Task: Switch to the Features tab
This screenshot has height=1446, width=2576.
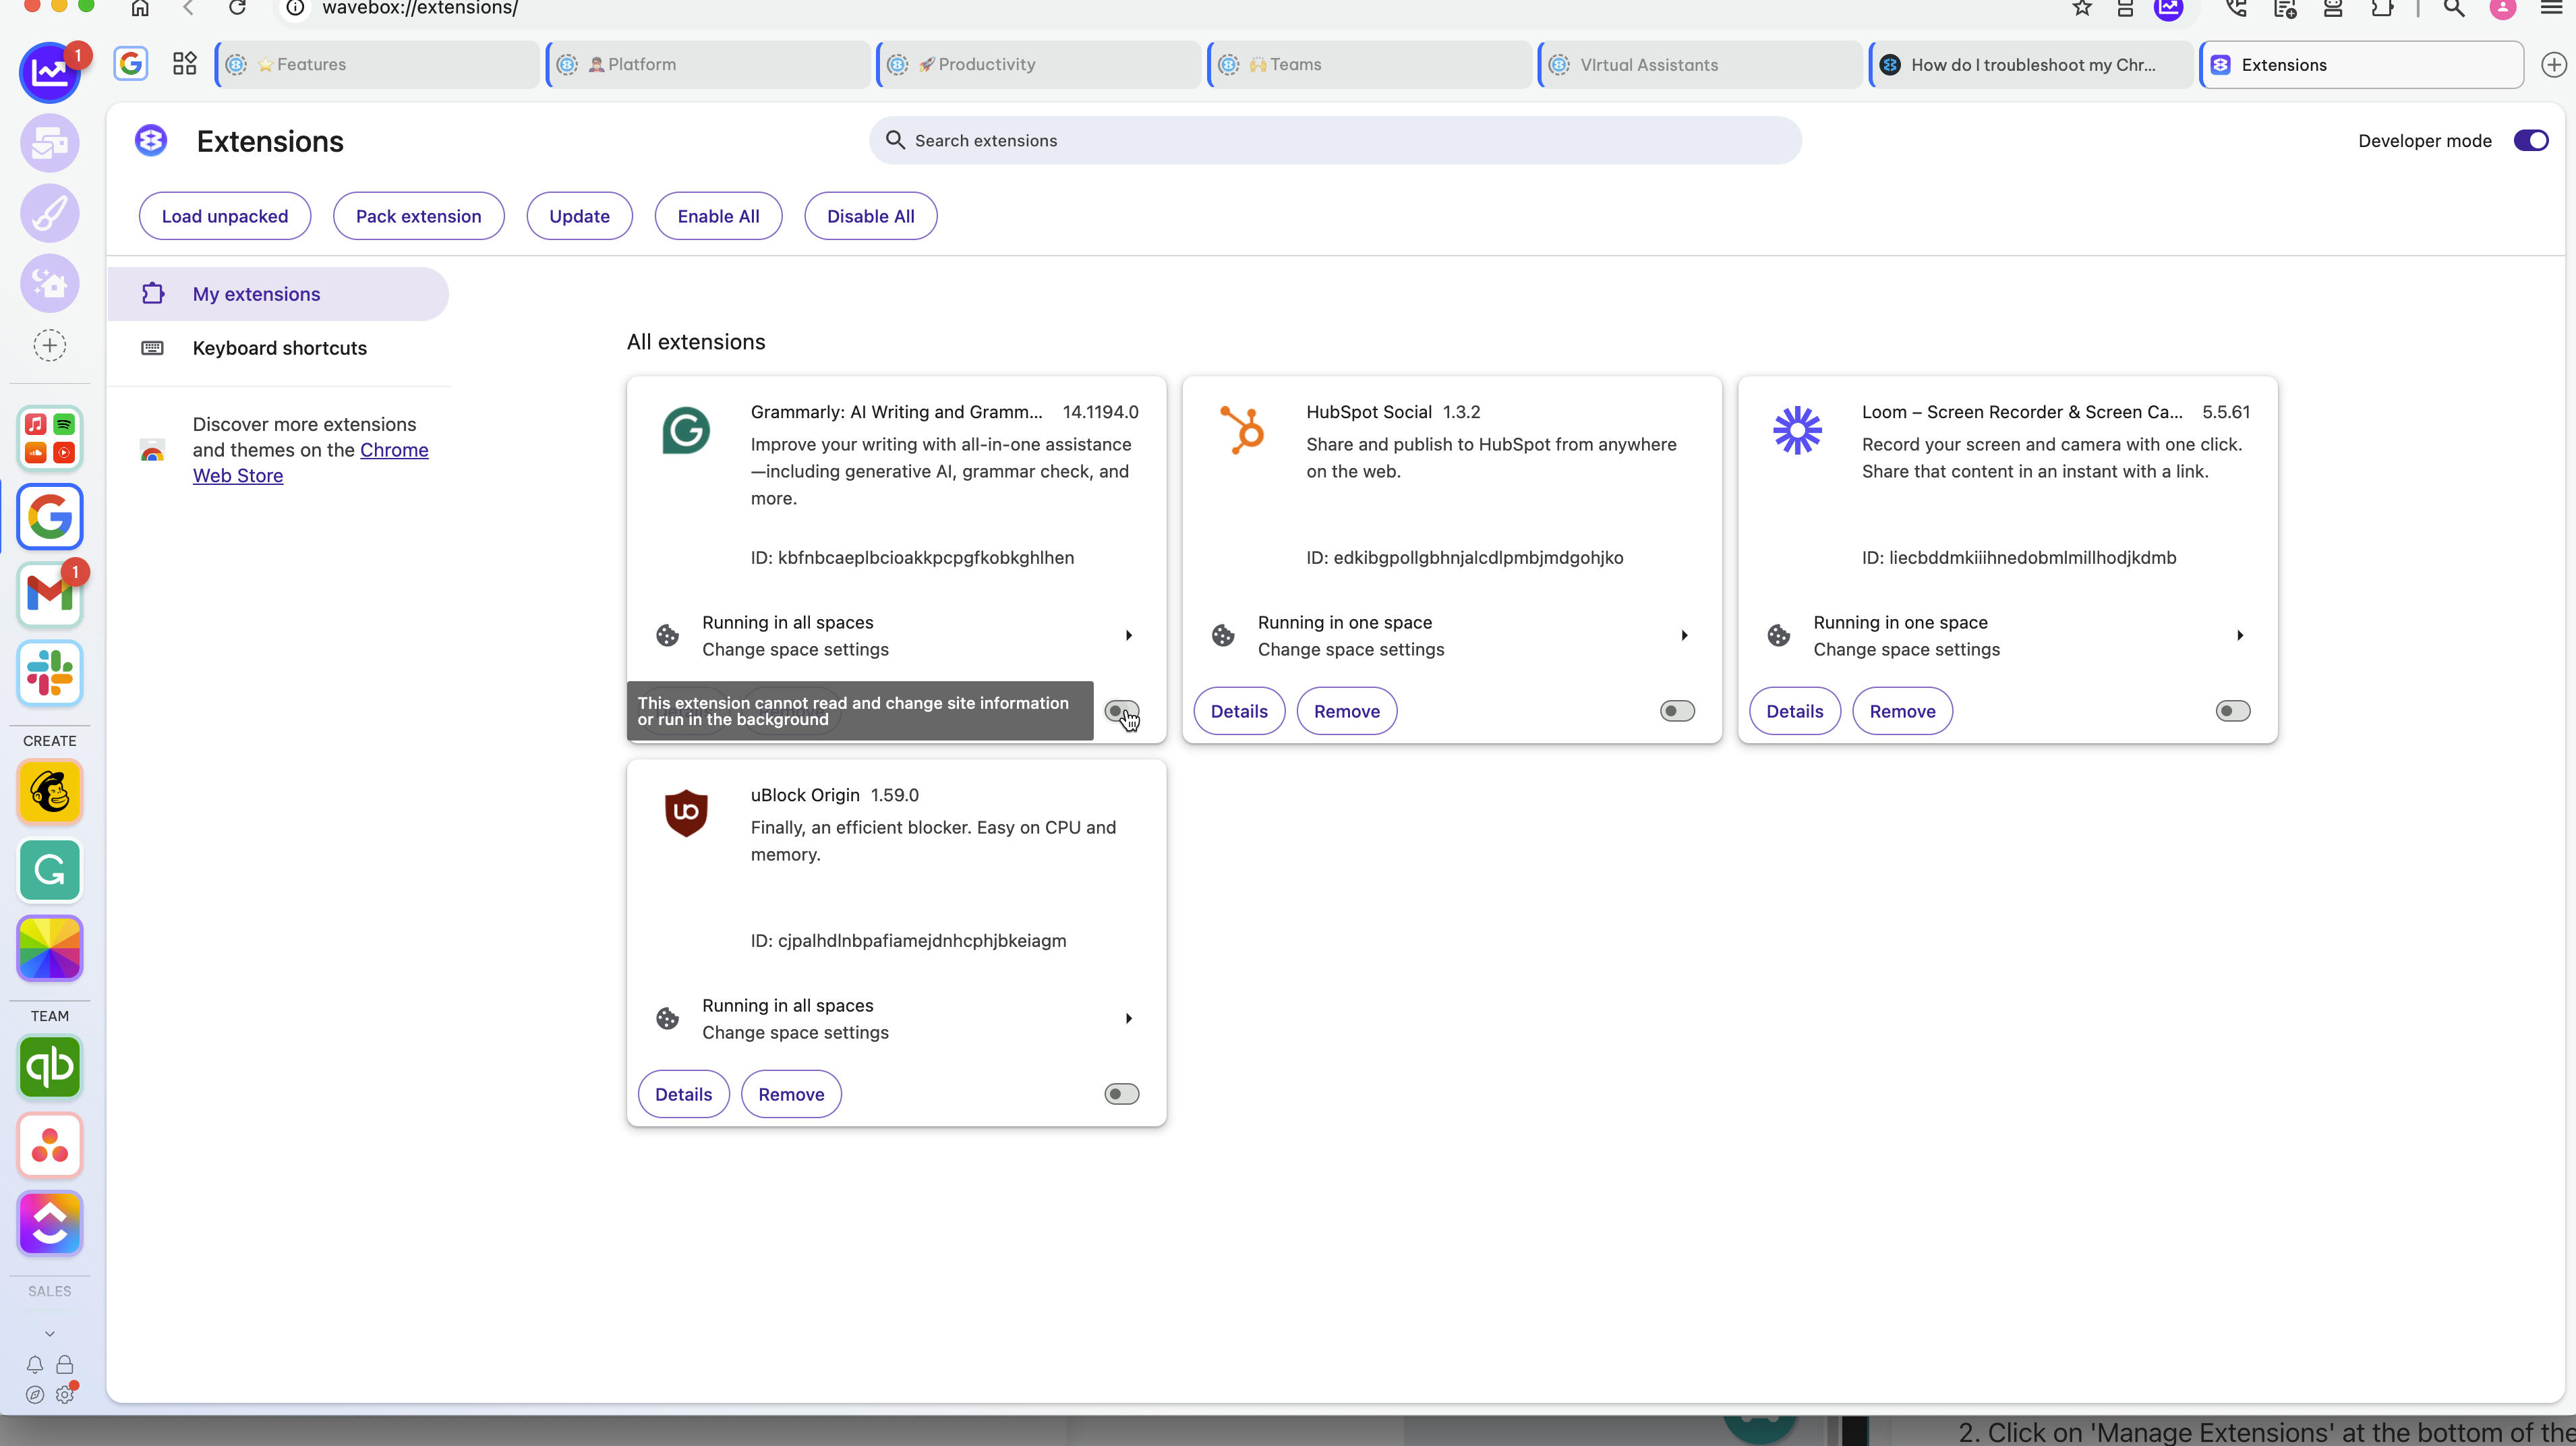Action: [378, 64]
